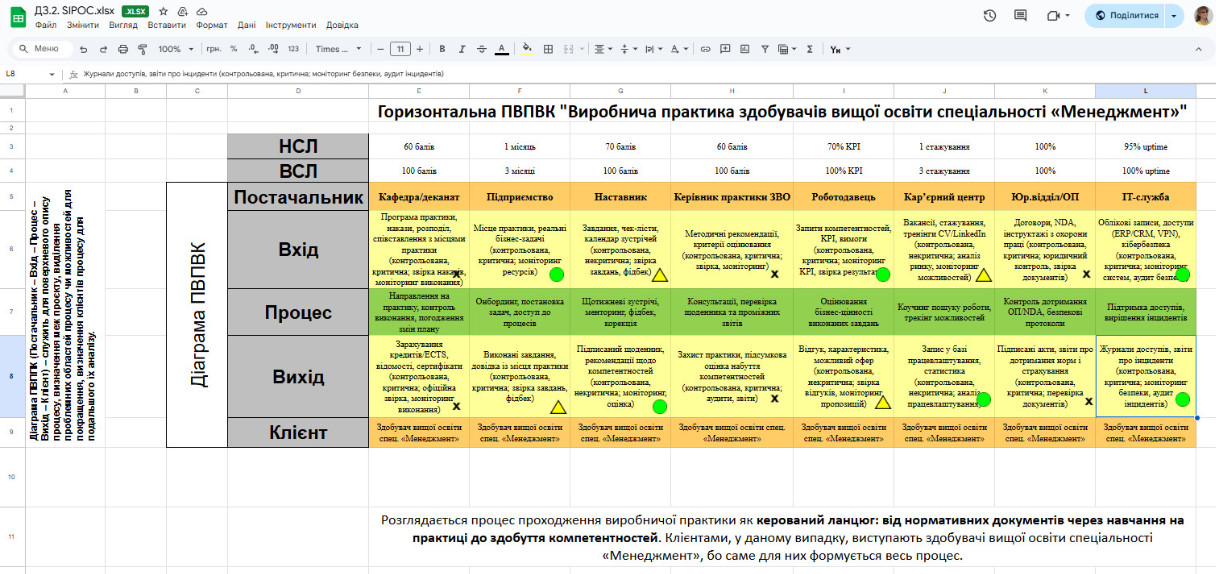Click the font size input field
The image size is (1216, 574).
click(x=400, y=48)
